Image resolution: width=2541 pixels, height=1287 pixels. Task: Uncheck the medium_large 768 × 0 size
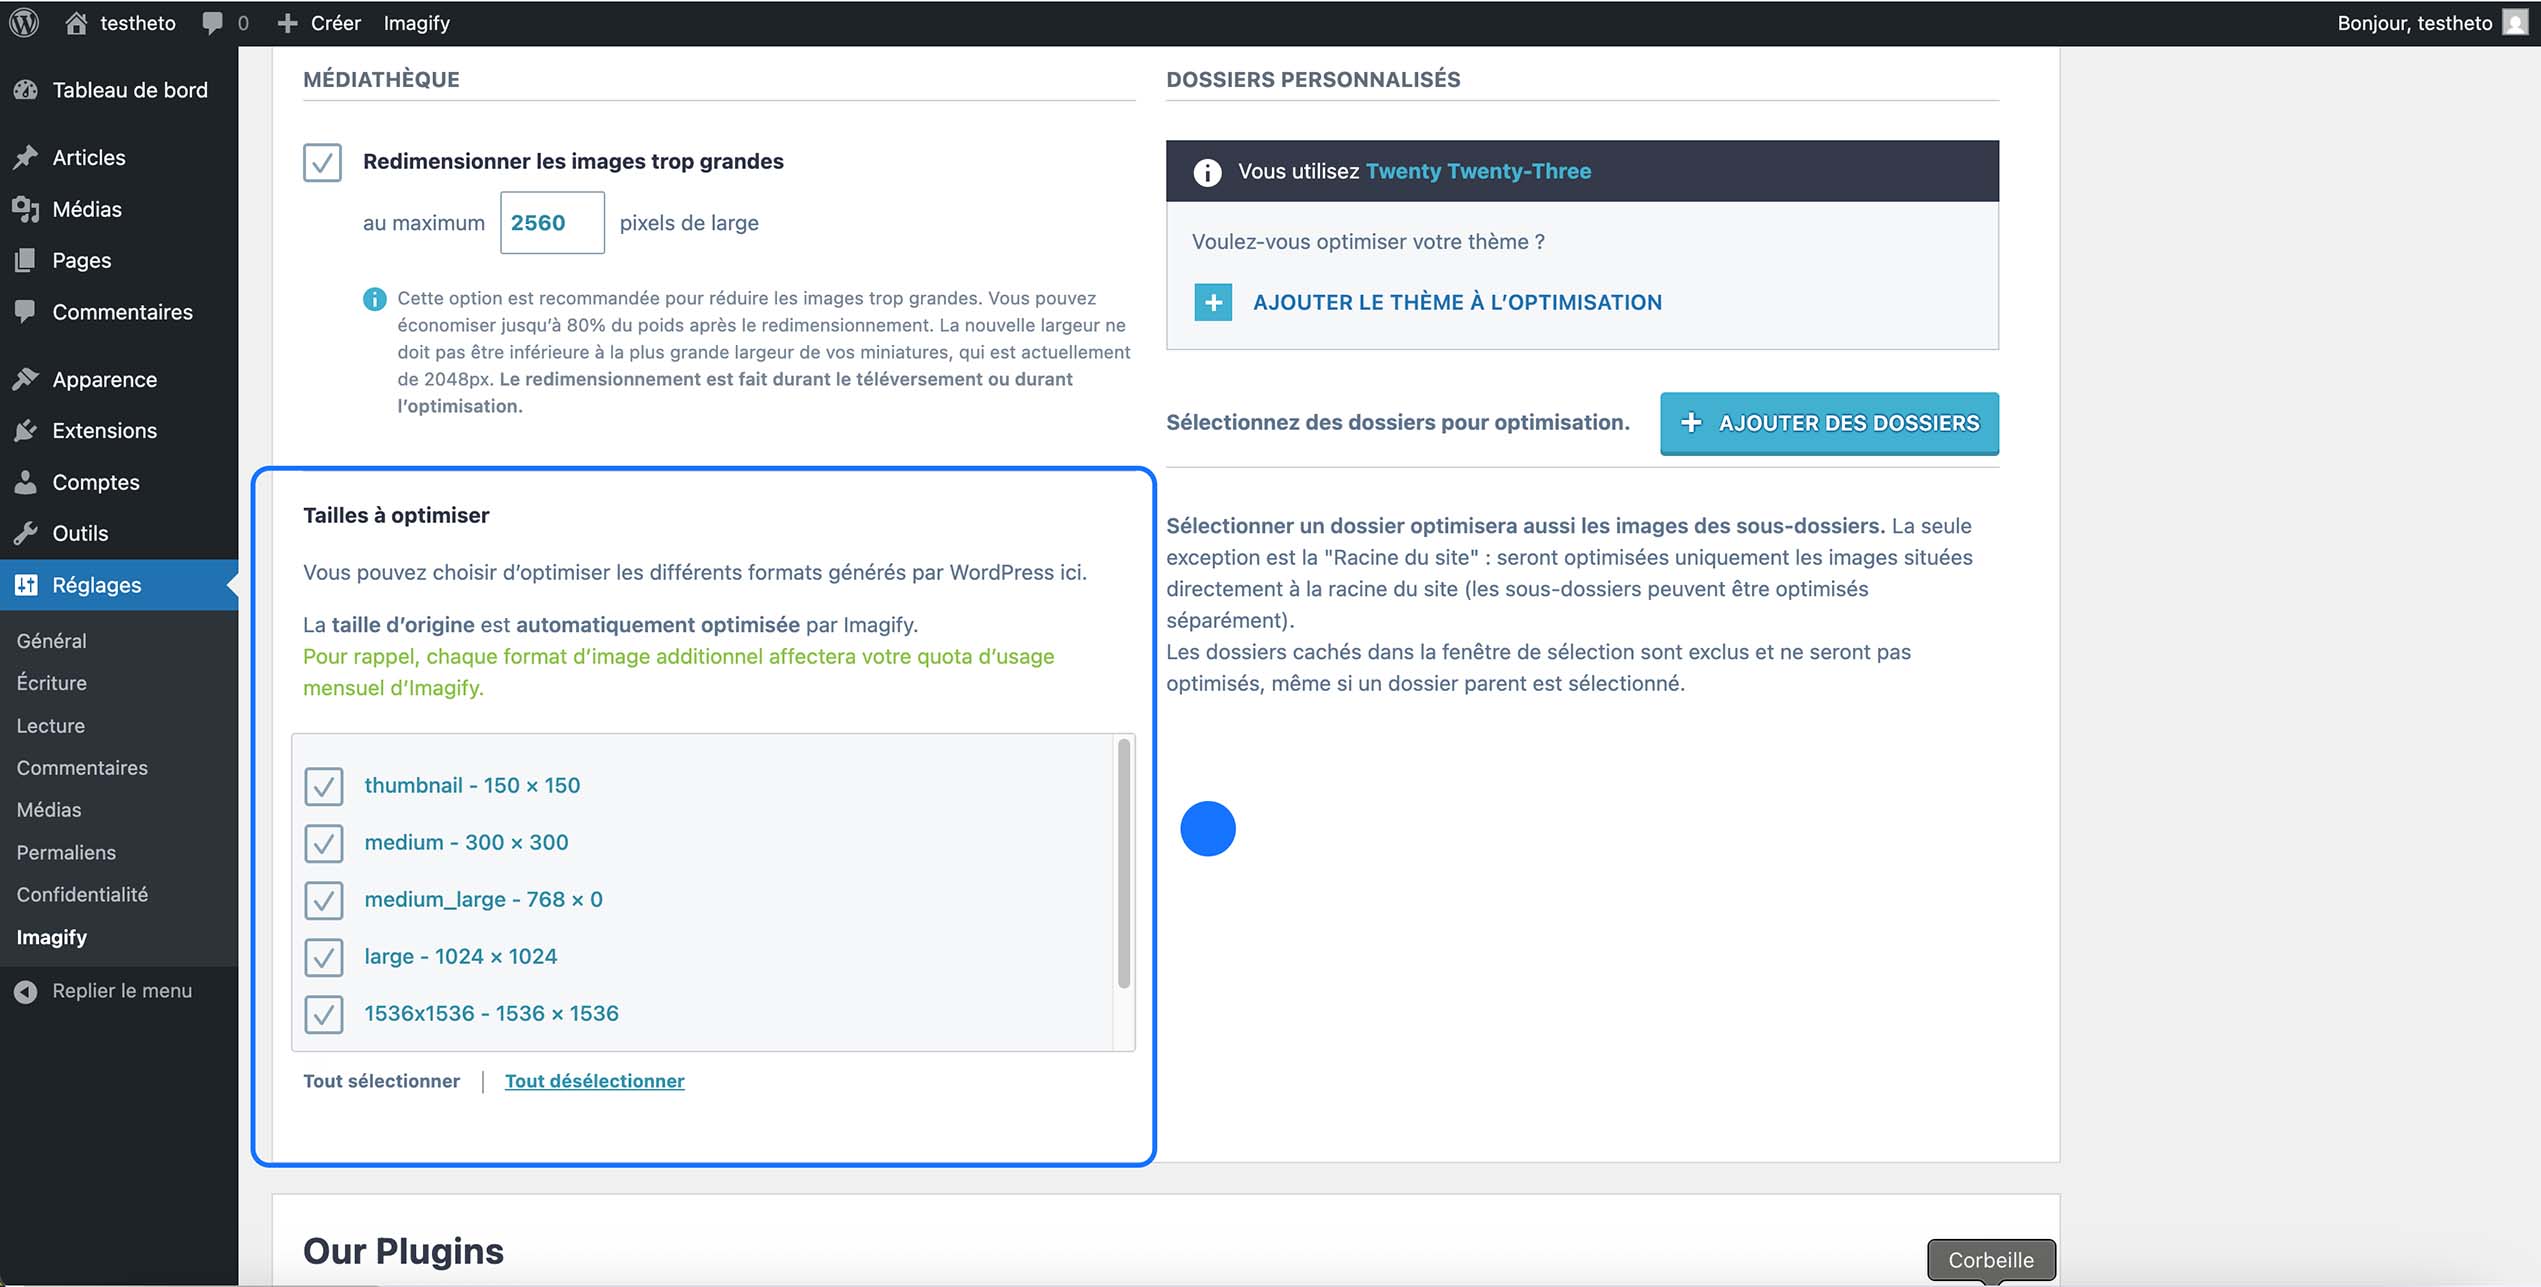(322, 901)
